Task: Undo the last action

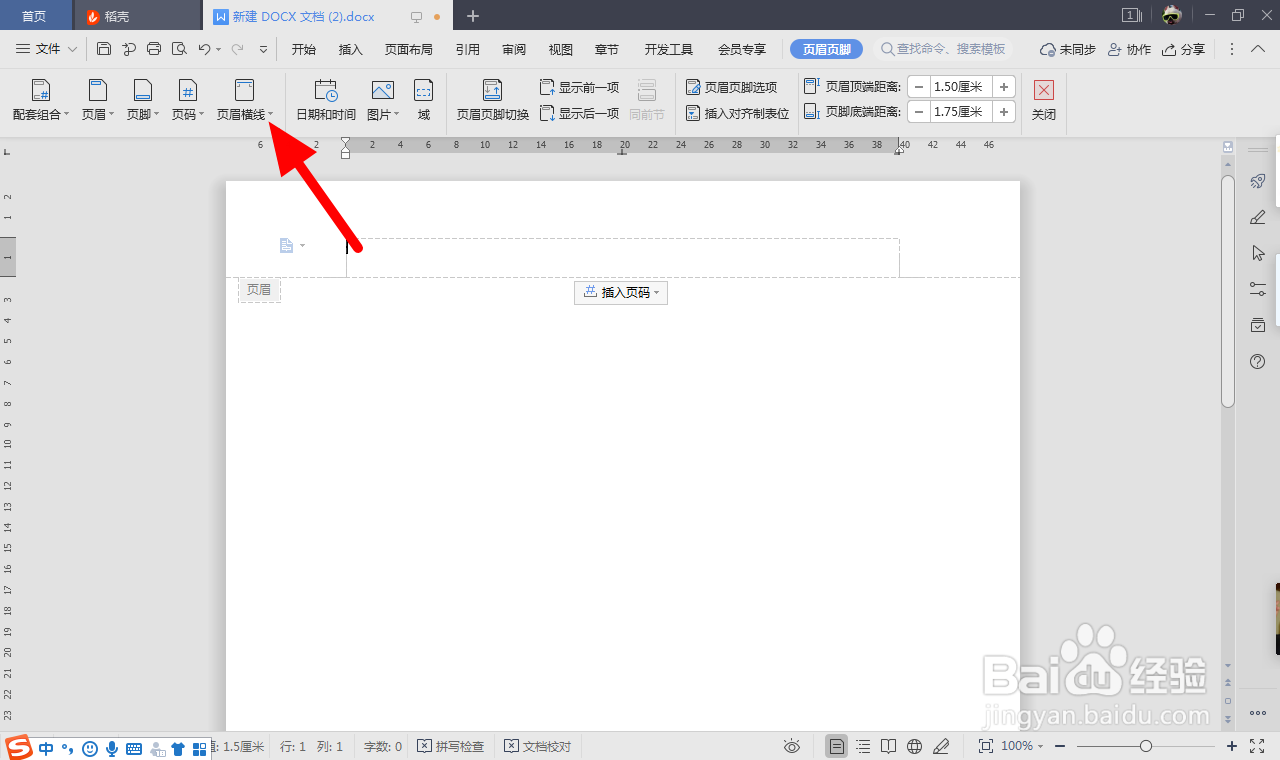Action: [204, 49]
